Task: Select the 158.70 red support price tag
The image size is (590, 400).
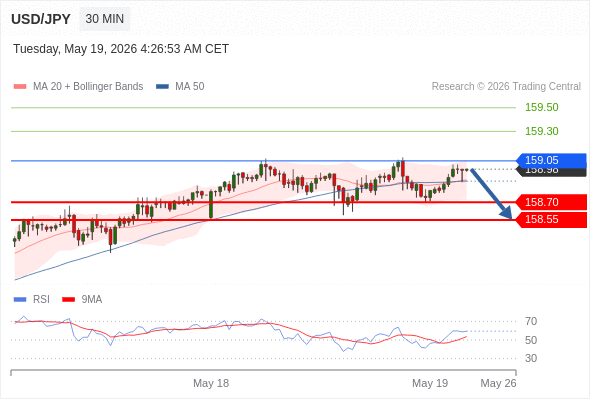Action: (x=551, y=202)
